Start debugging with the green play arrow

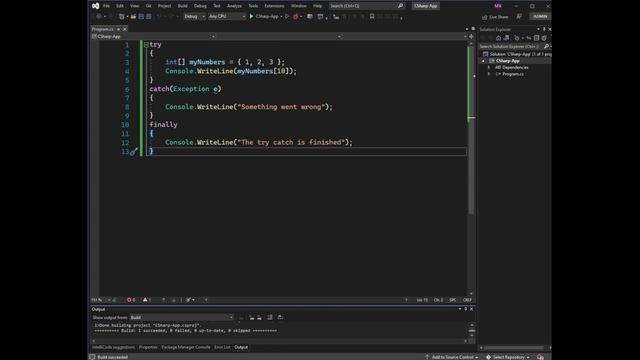251,16
